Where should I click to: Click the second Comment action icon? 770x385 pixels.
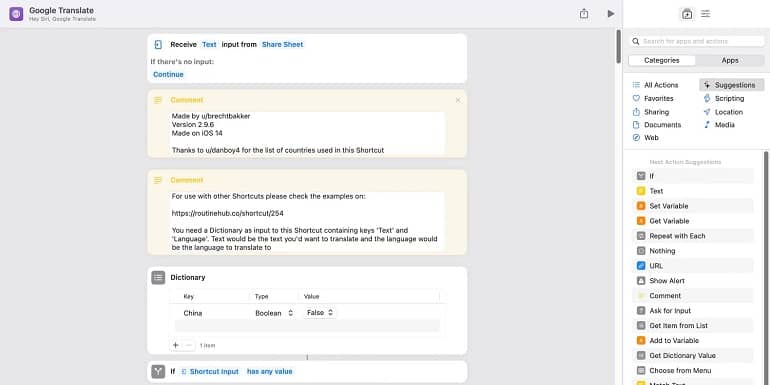[x=158, y=180]
